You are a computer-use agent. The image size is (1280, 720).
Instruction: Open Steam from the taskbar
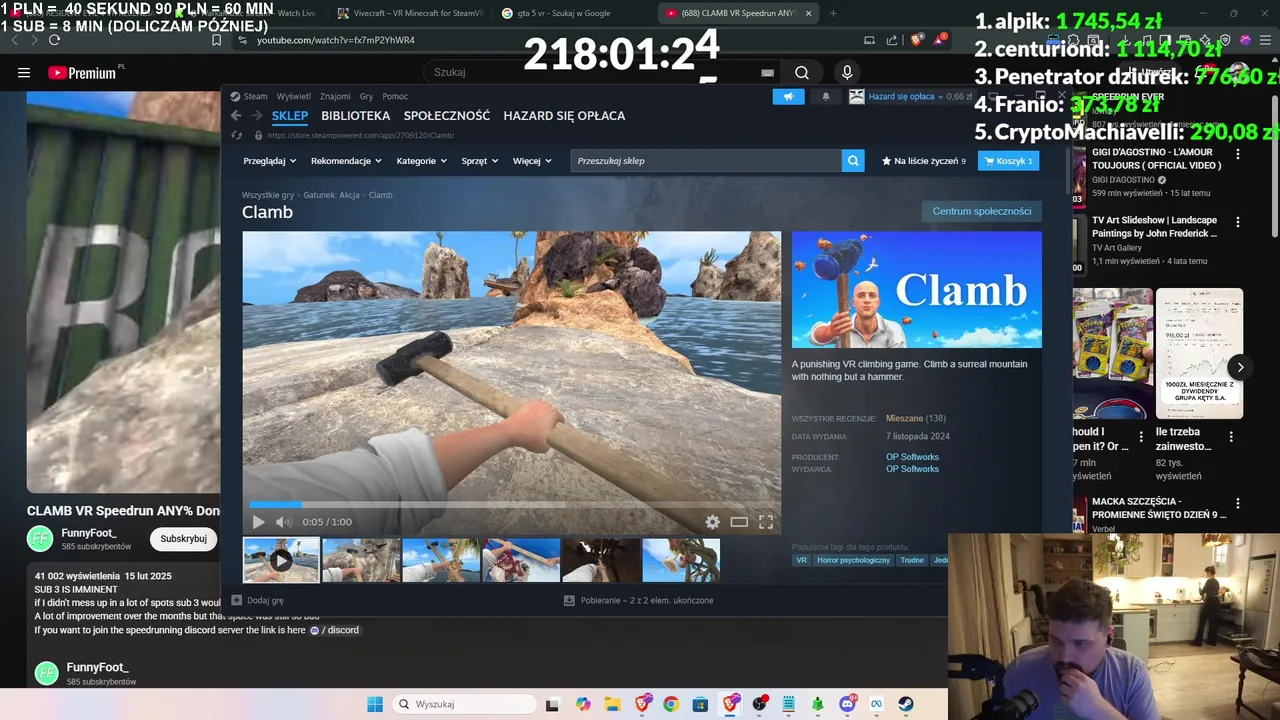pyautogui.click(x=906, y=704)
